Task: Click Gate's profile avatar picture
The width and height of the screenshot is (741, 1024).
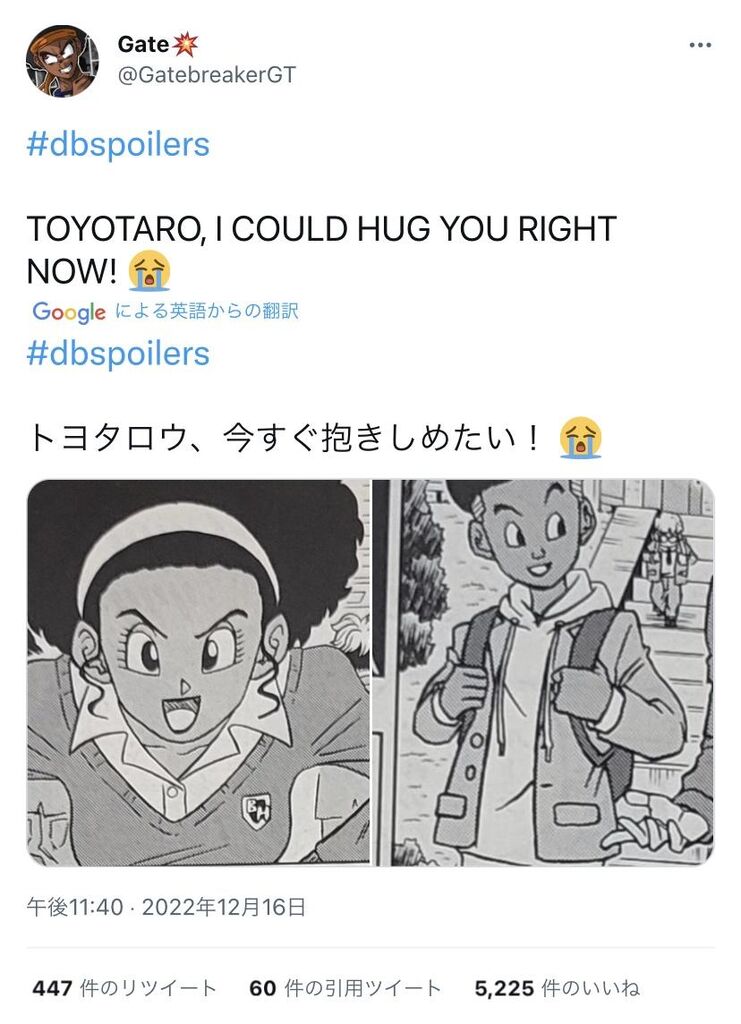Action: pos(63,61)
